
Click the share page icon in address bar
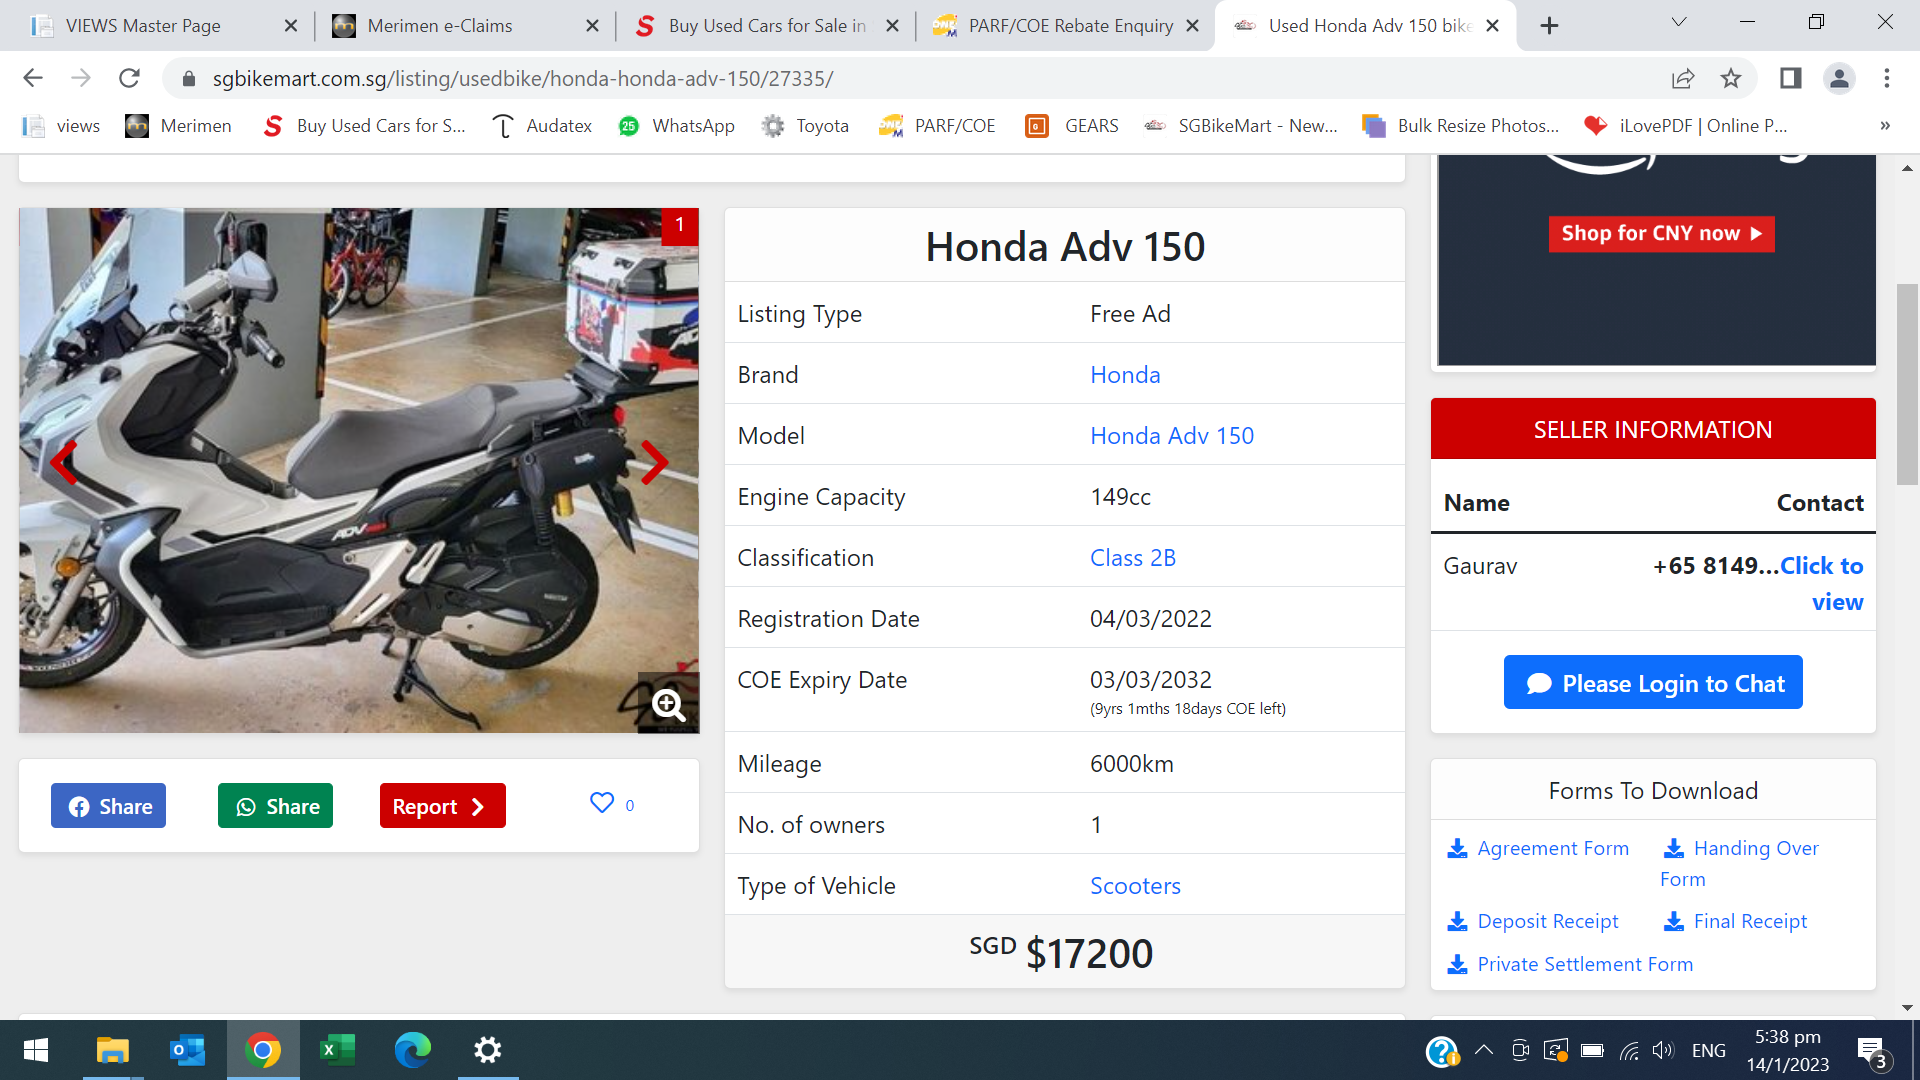click(1683, 78)
